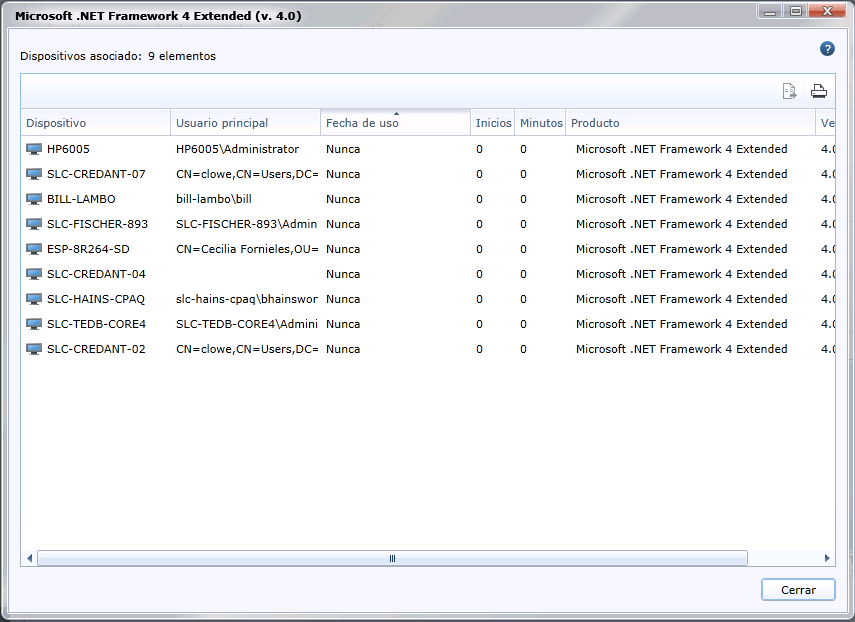Maximize the dialog window

click(x=796, y=11)
